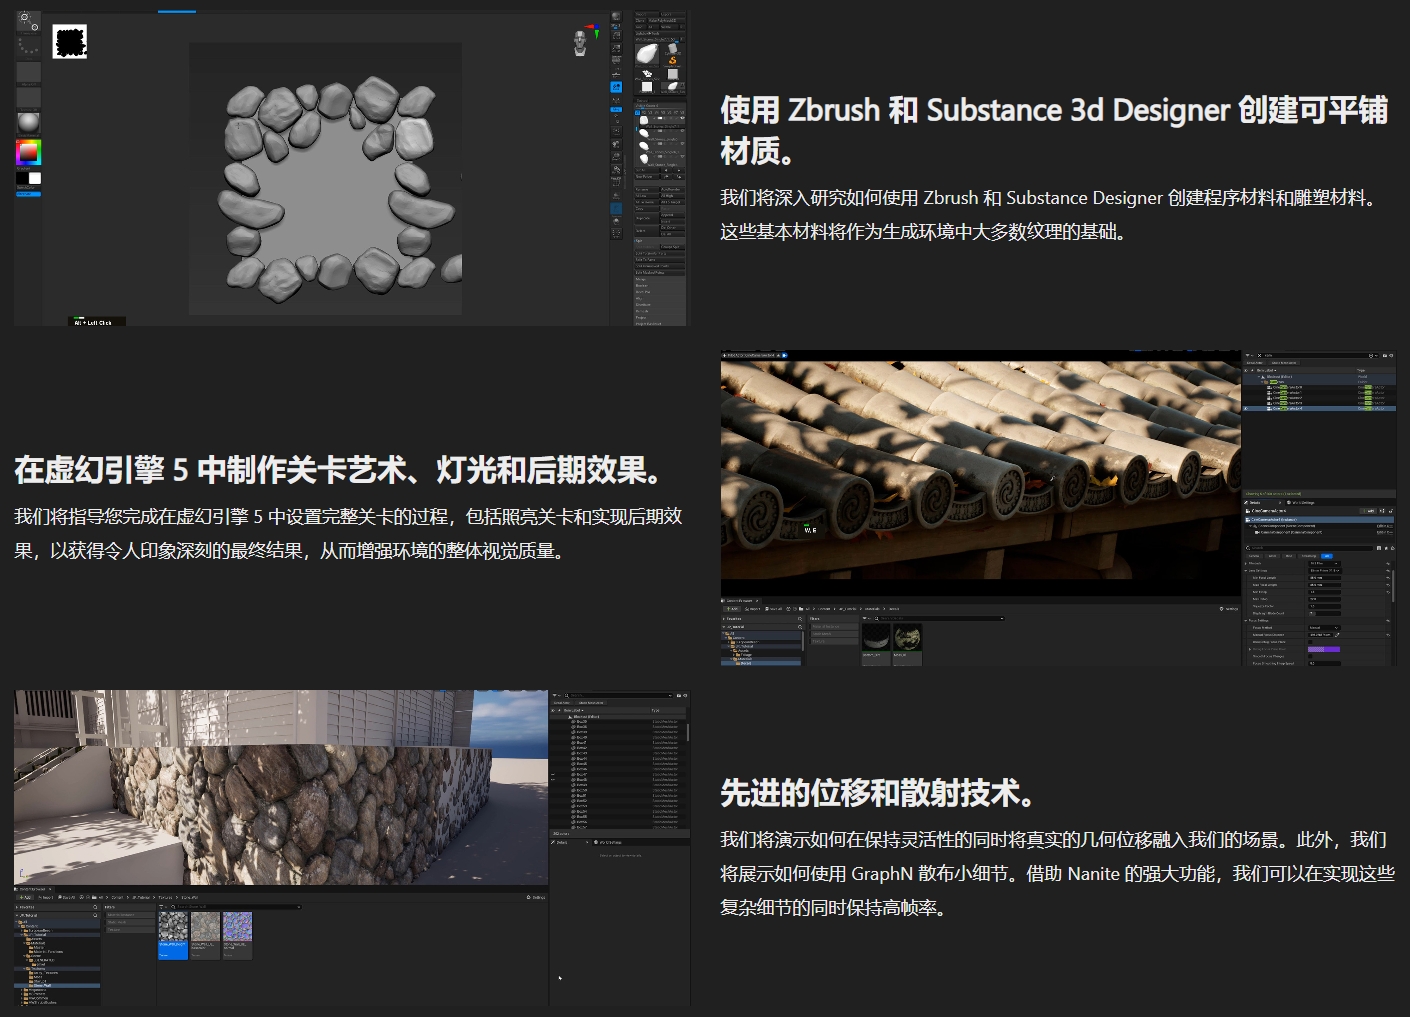The width and height of the screenshot is (1410, 1017).
Task: Click the heading about 虚幻引擎 5 关卡艺术
Action: (x=343, y=469)
